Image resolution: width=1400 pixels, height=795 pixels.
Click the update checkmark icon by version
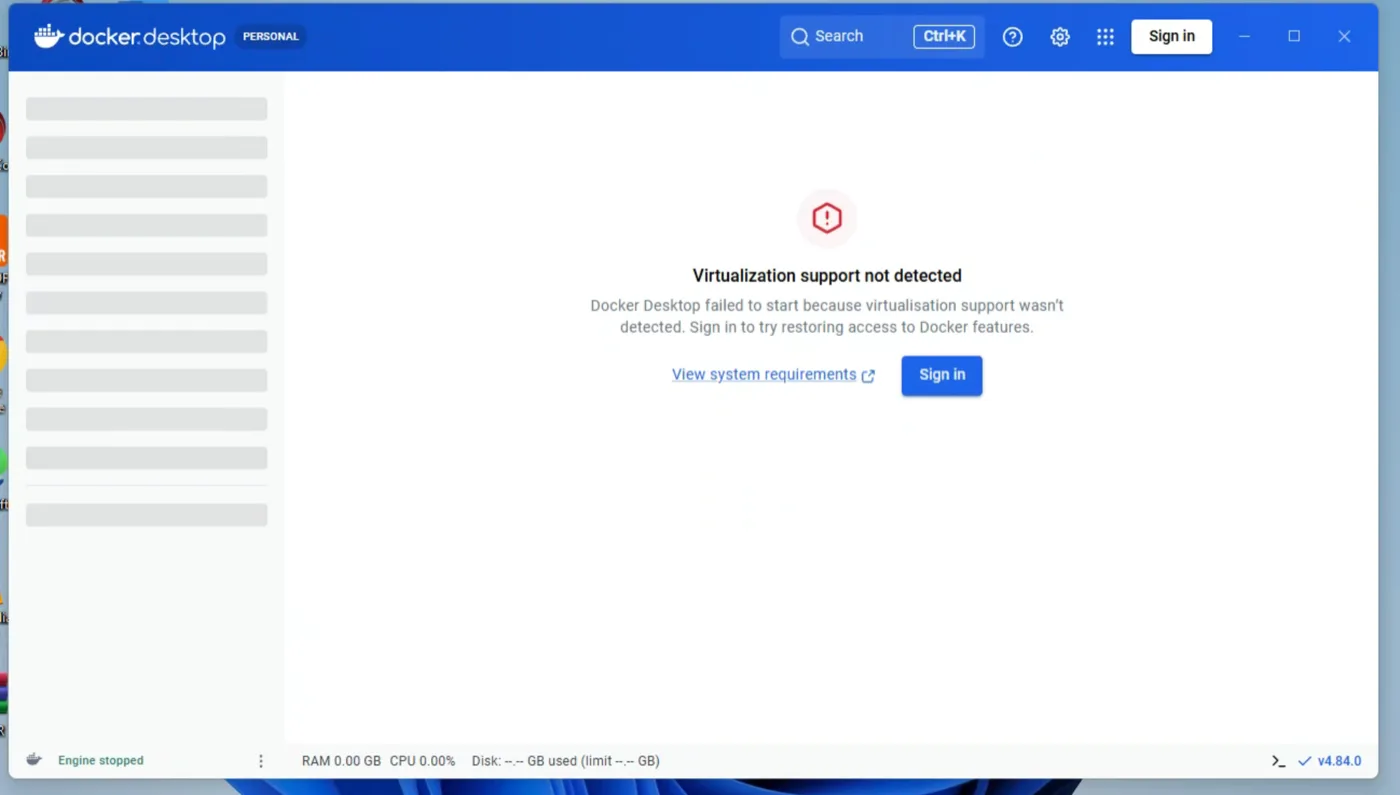pyautogui.click(x=1304, y=761)
